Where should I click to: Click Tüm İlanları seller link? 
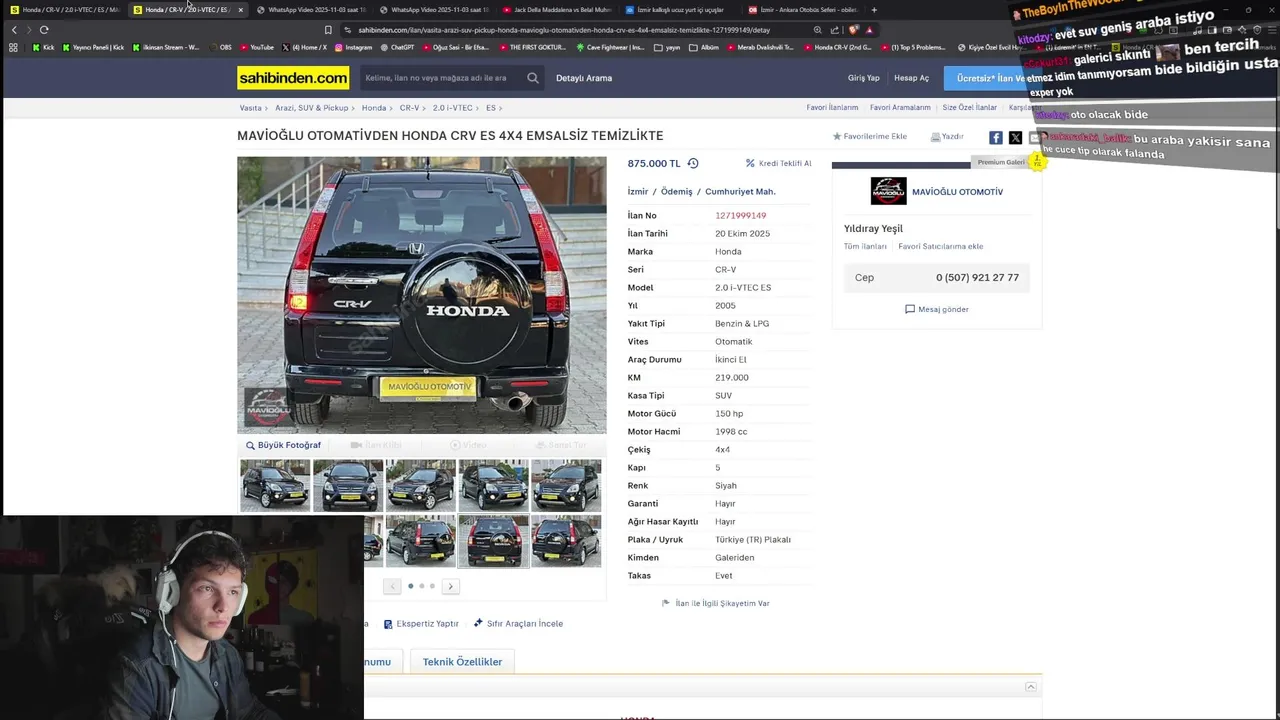tap(865, 246)
